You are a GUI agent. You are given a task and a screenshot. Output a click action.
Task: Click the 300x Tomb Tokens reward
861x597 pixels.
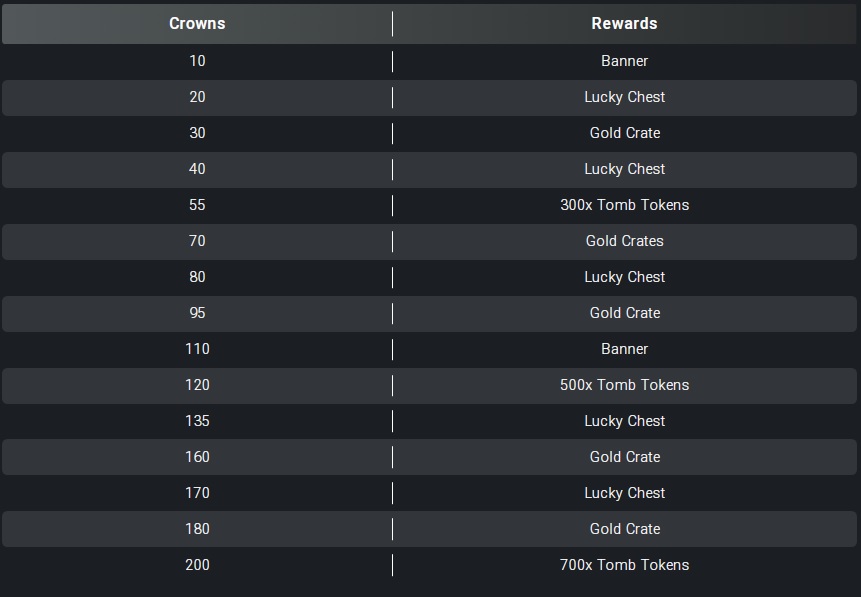(x=624, y=205)
